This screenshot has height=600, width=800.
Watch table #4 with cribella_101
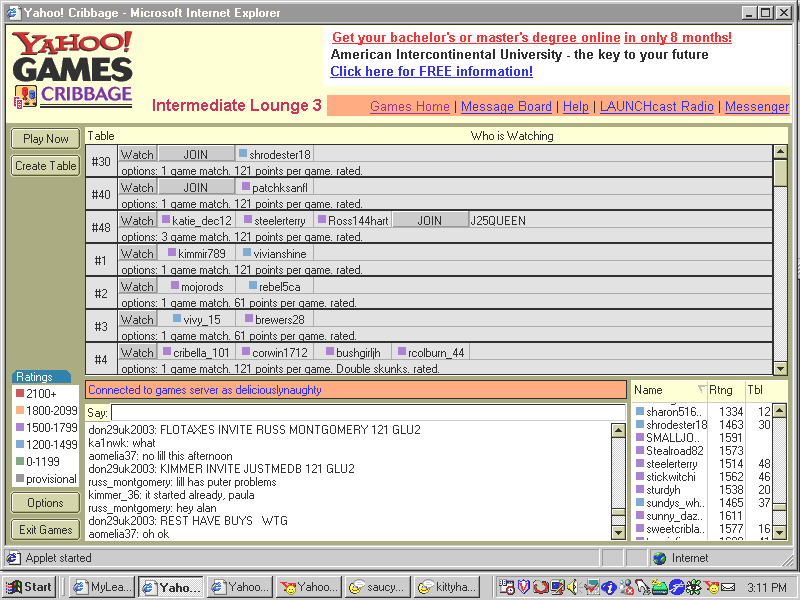click(x=137, y=353)
